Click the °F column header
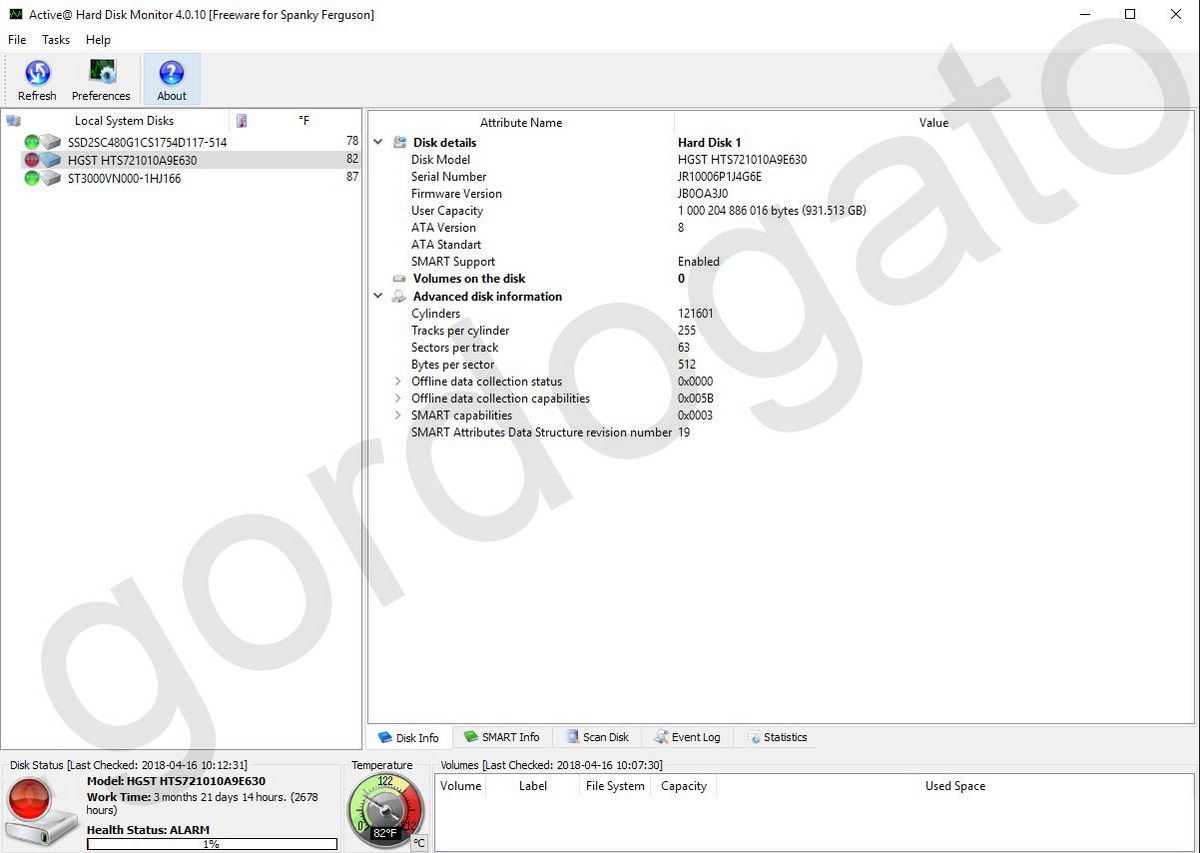This screenshot has width=1200, height=853. point(303,119)
